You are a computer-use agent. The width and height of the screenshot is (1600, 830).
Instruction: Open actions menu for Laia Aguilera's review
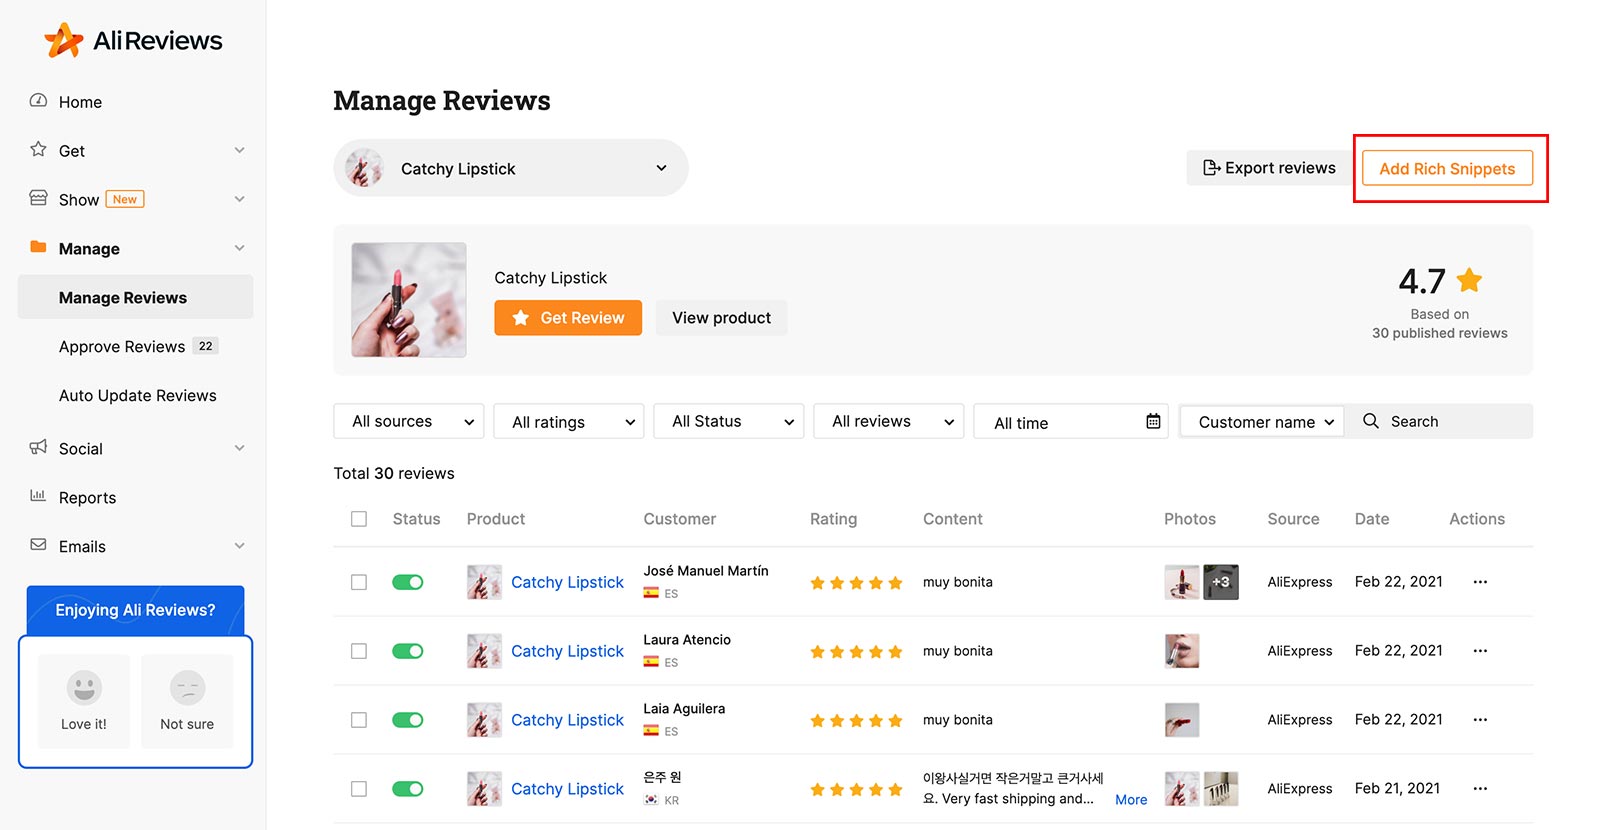pos(1480,720)
